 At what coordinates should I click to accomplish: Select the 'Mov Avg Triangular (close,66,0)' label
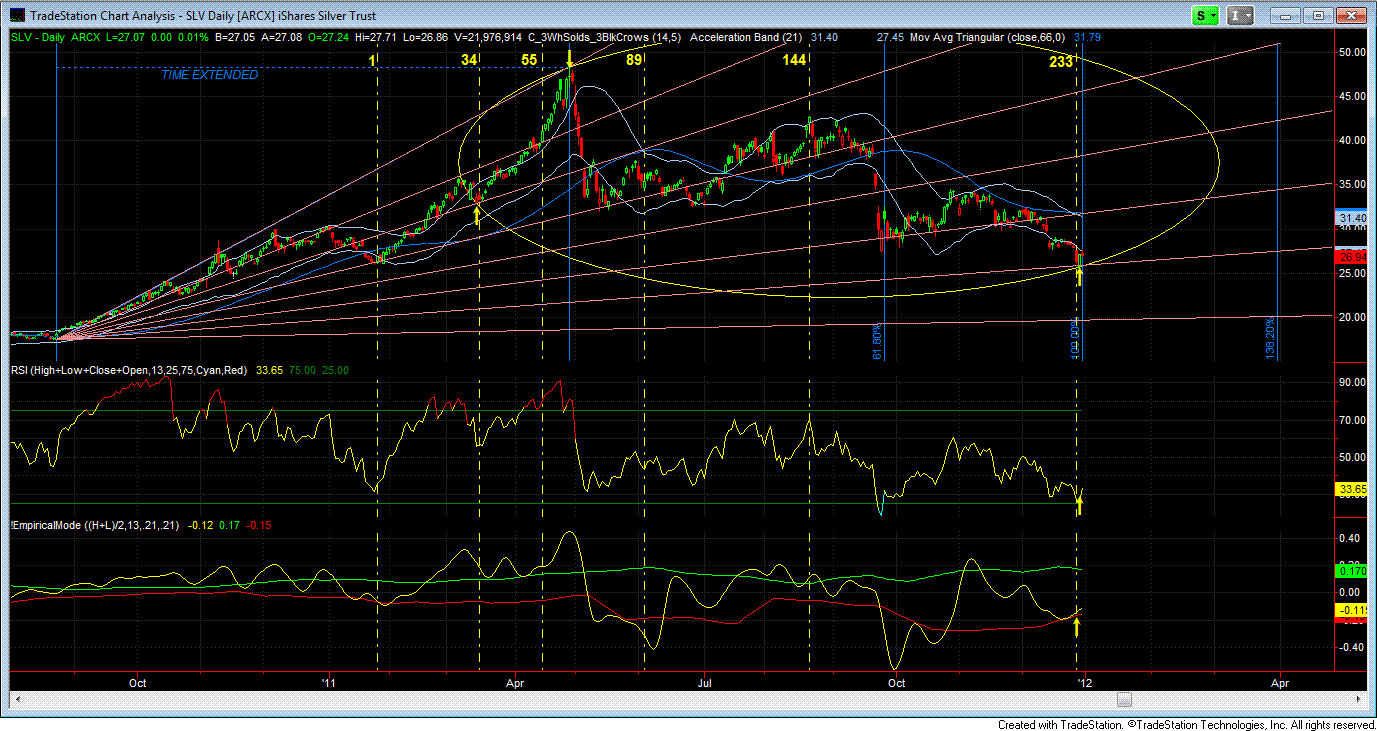pyautogui.click(x=988, y=38)
